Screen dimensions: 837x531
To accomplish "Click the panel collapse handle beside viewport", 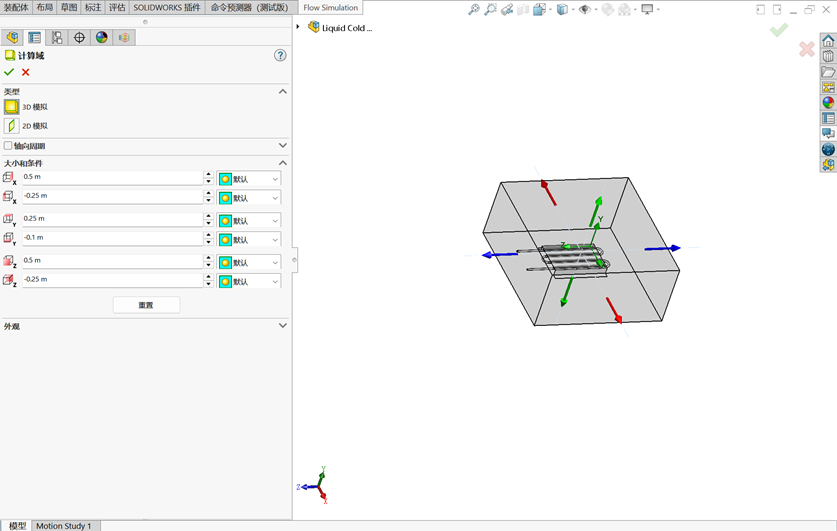I will pos(294,260).
